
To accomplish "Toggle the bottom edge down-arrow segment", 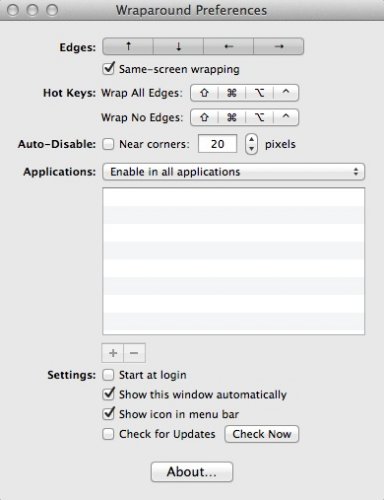I will coord(178,46).
